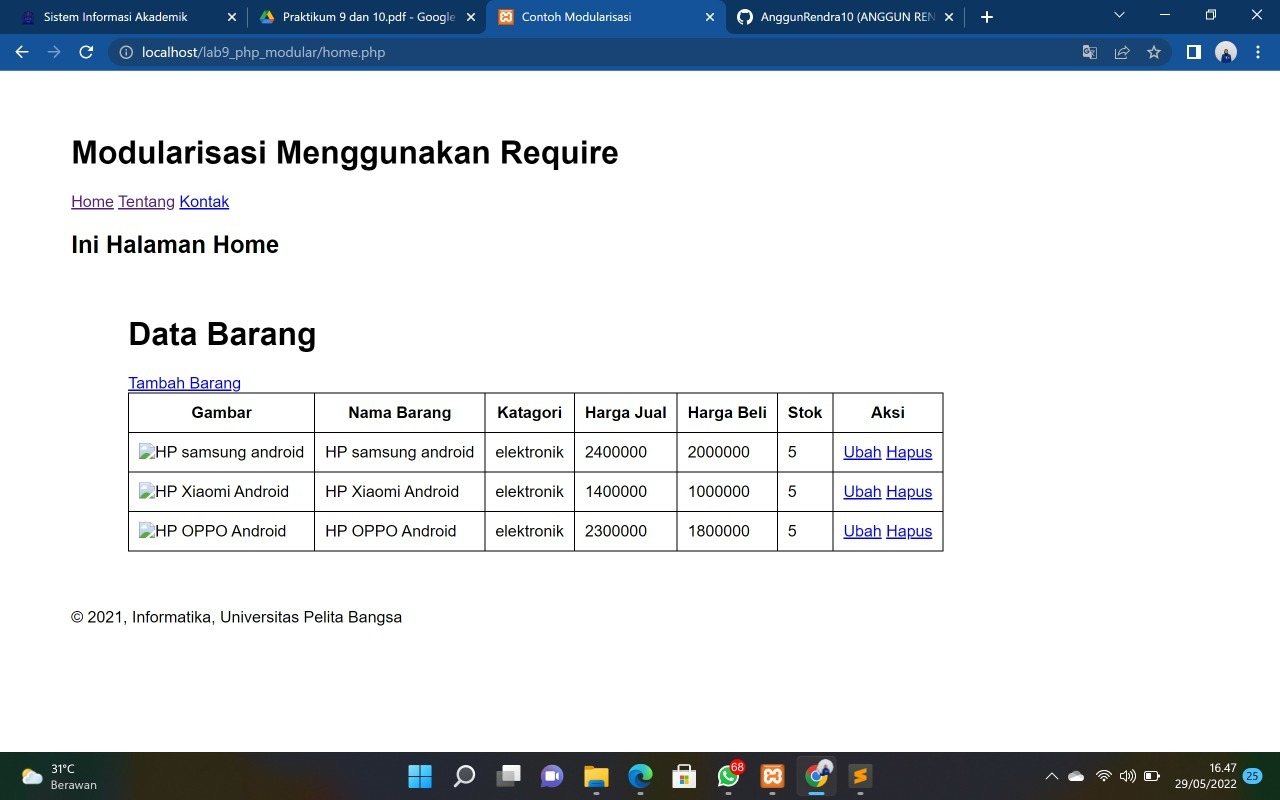Image resolution: width=1280 pixels, height=800 pixels.
Task: Expand the browser tab search chevron
Action: coord(1118,16)
